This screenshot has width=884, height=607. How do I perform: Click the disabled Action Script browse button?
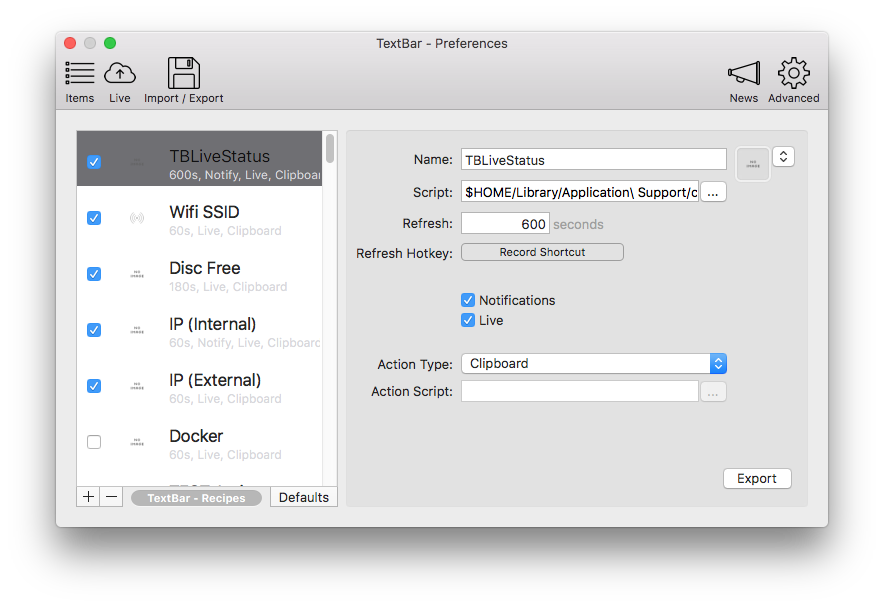[713, 392]
